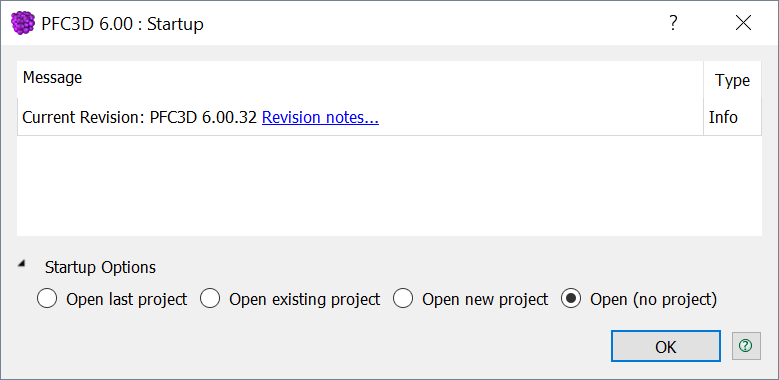
Task: Confirm with the OK button
Action: point(666,346)
